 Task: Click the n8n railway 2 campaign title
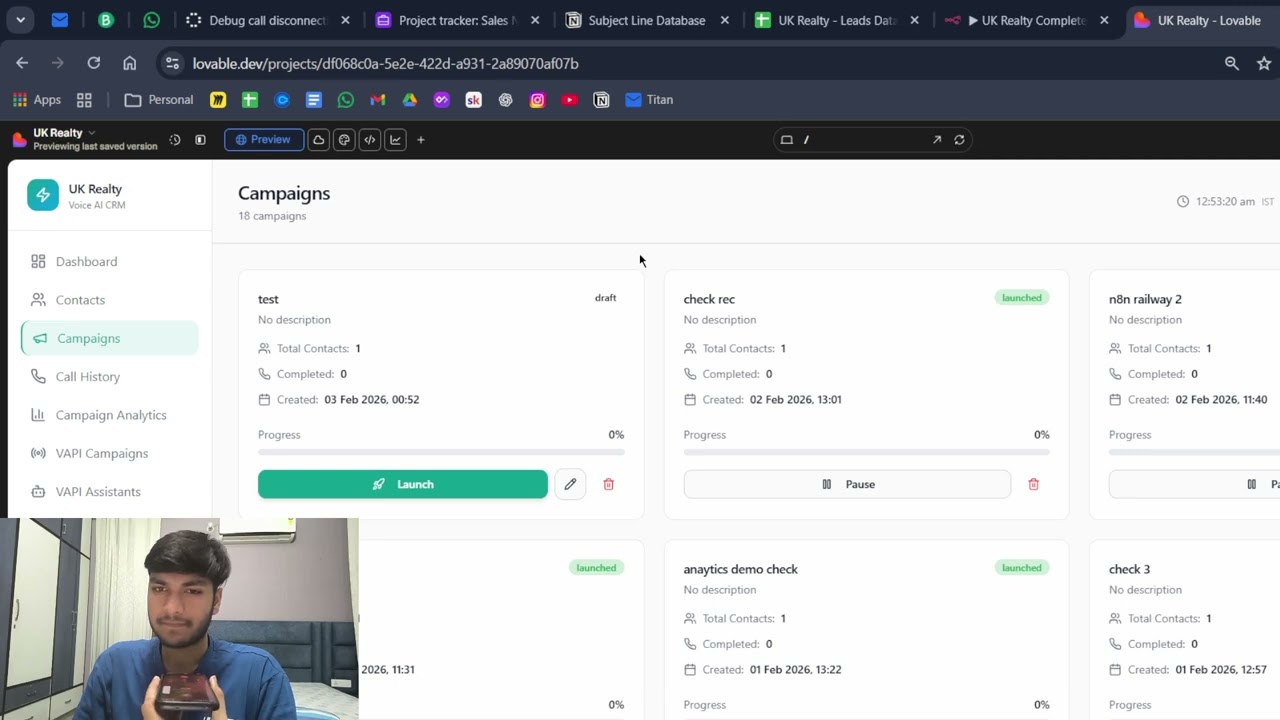[1145, 299]
